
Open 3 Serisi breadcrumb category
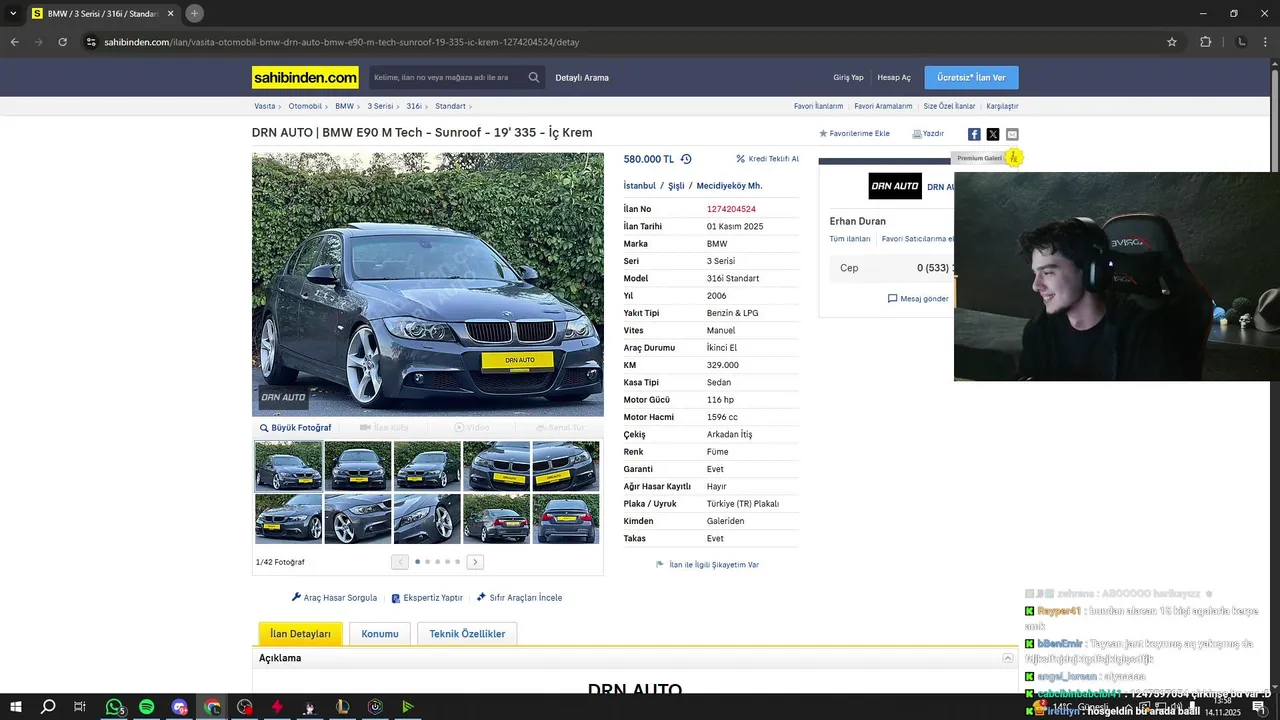pos(380,106)
